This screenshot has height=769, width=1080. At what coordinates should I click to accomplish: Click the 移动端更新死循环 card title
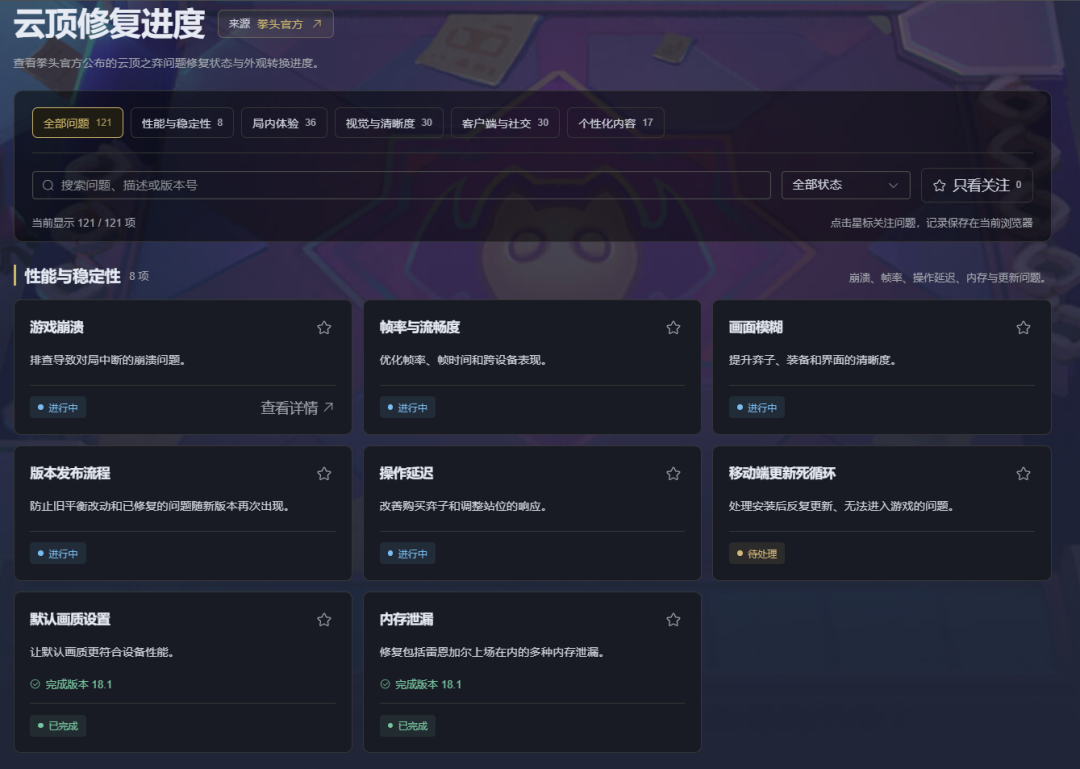[x=782, y=473]
